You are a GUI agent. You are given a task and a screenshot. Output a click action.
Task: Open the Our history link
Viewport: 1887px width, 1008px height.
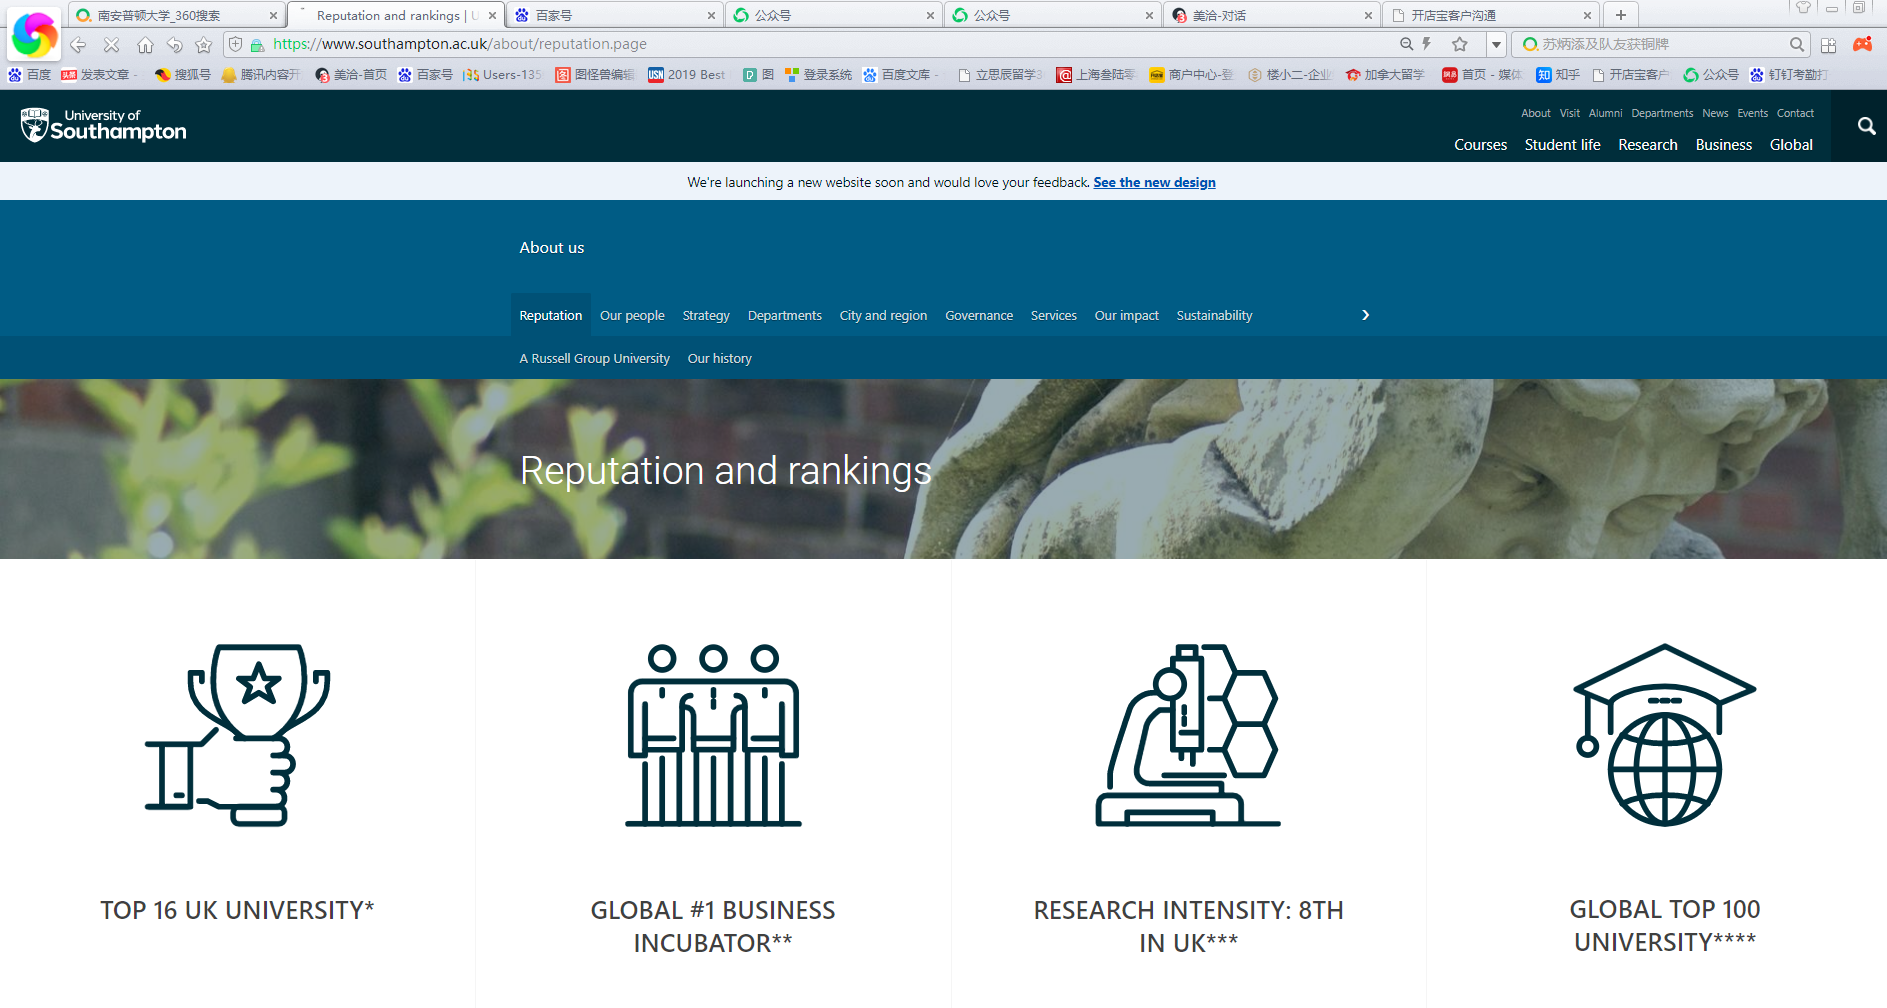(719, 358)
